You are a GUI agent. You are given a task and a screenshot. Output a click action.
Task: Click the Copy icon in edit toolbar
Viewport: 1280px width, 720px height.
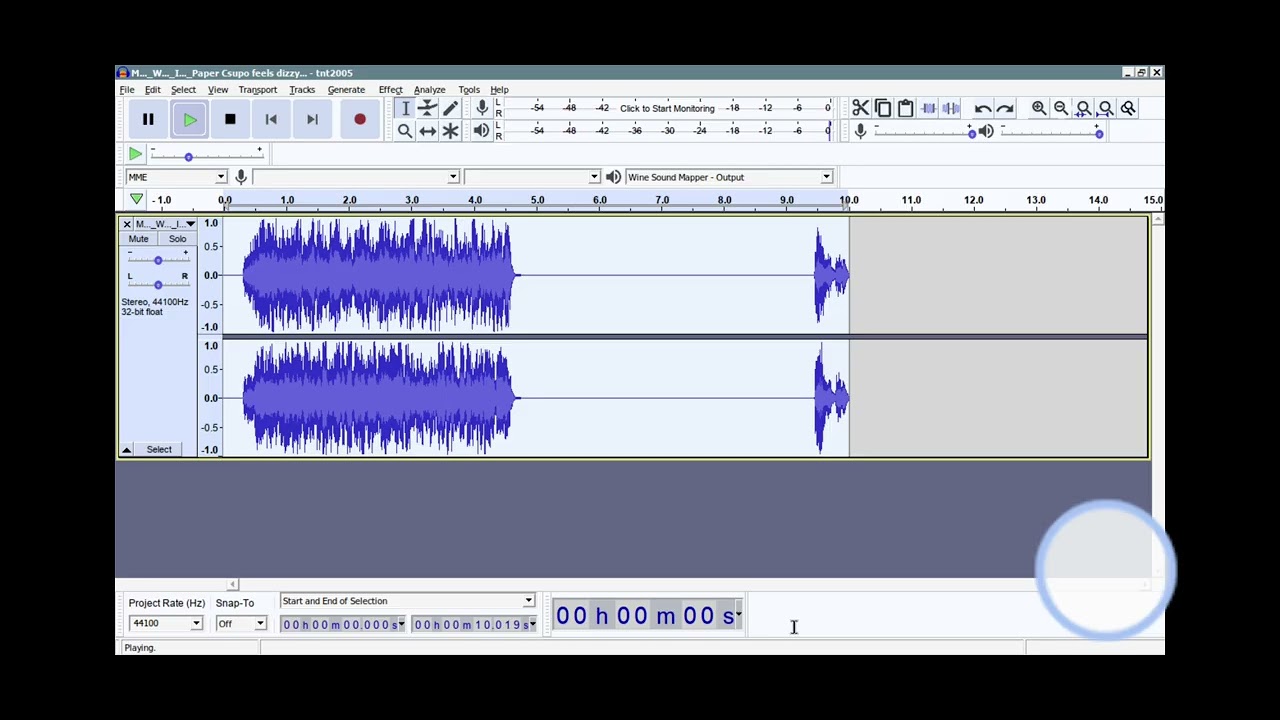pyautogui.click(x=883, y=108)
